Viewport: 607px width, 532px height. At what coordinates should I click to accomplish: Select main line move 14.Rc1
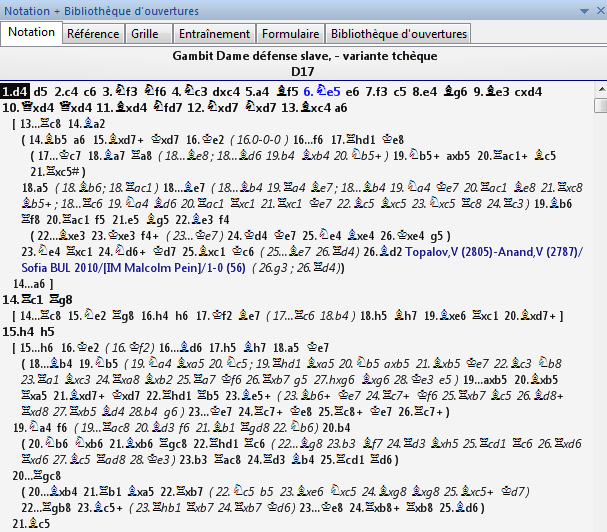coord(23,300)
